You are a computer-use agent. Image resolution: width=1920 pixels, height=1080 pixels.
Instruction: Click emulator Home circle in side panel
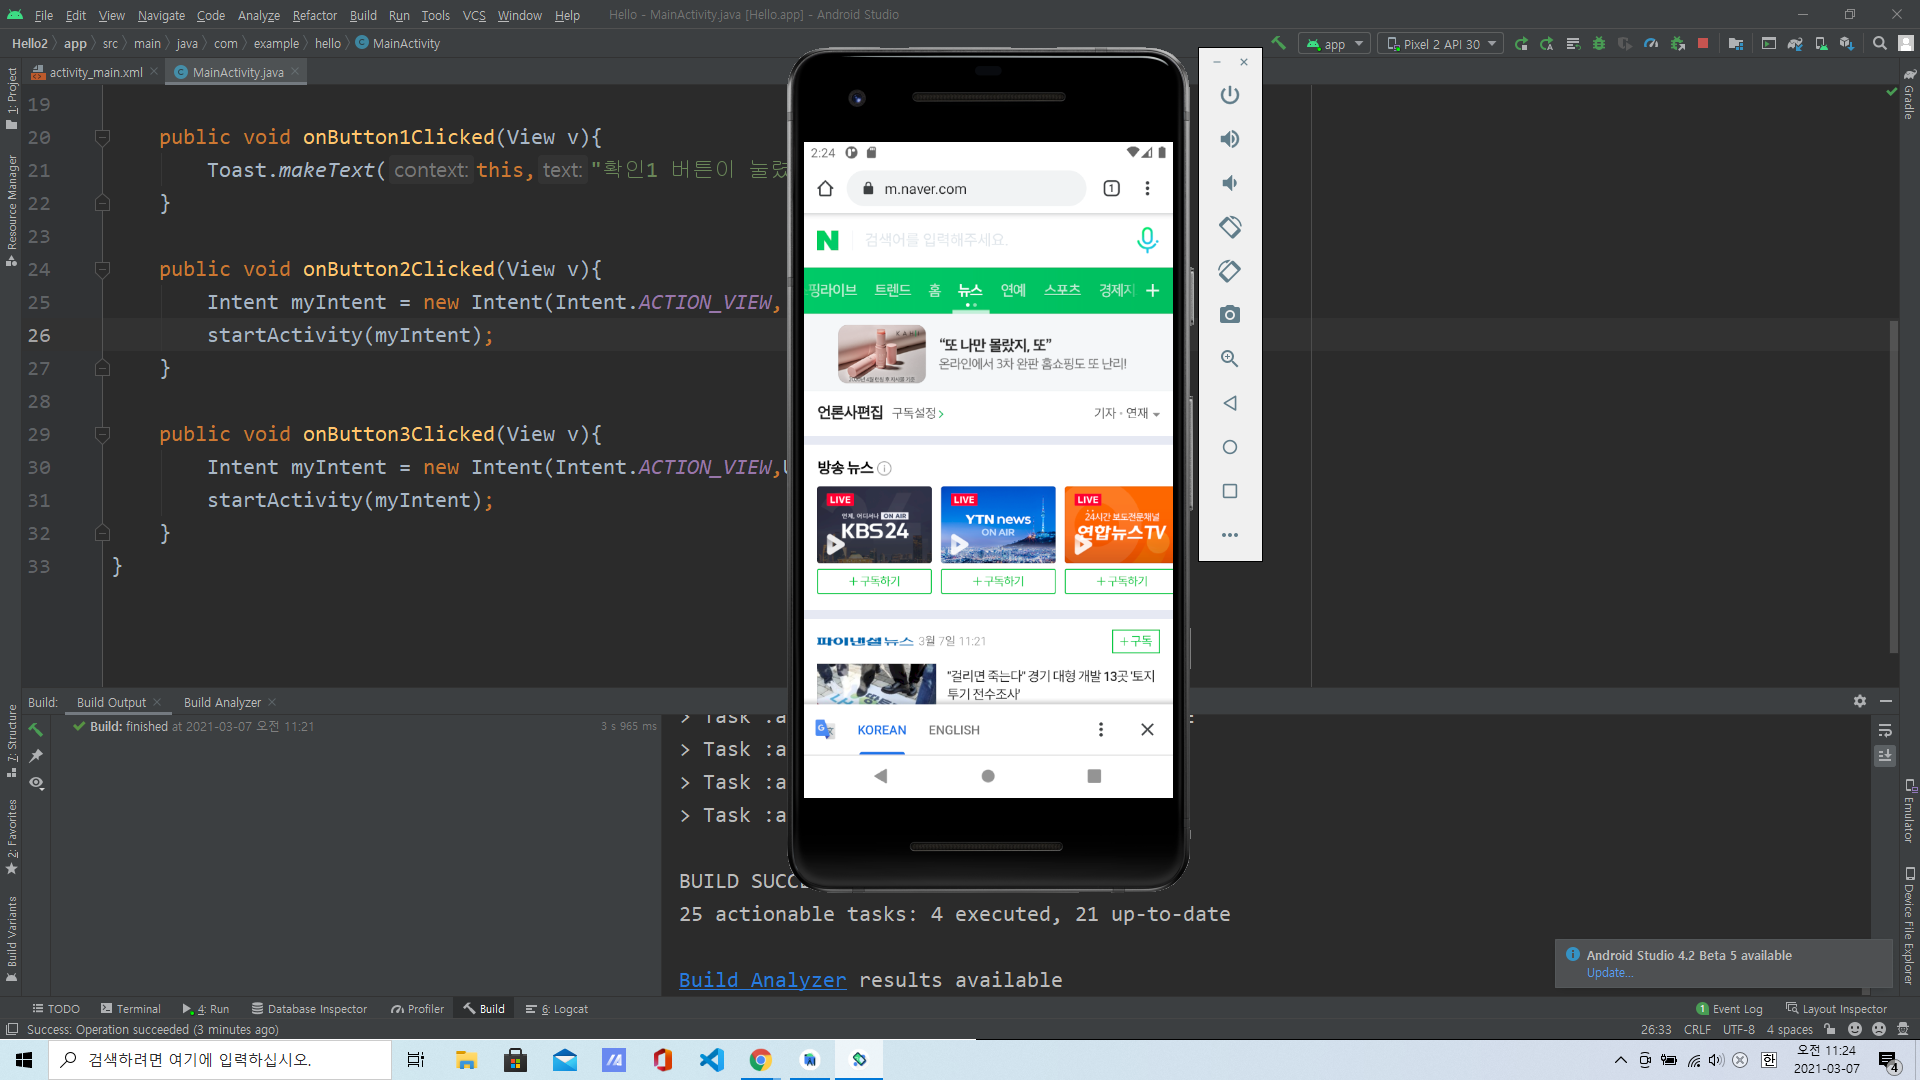pyautogui.click(x=1230, y=447)
